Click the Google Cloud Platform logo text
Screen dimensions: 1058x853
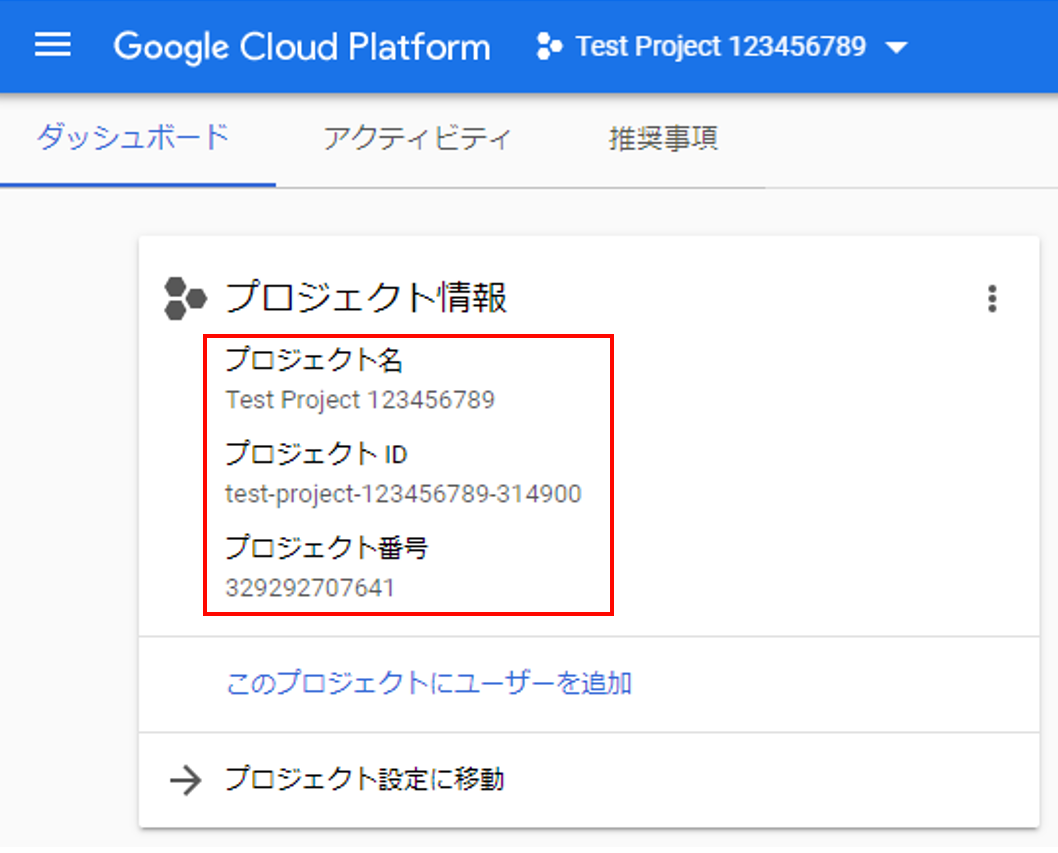[x=301, y=47]
